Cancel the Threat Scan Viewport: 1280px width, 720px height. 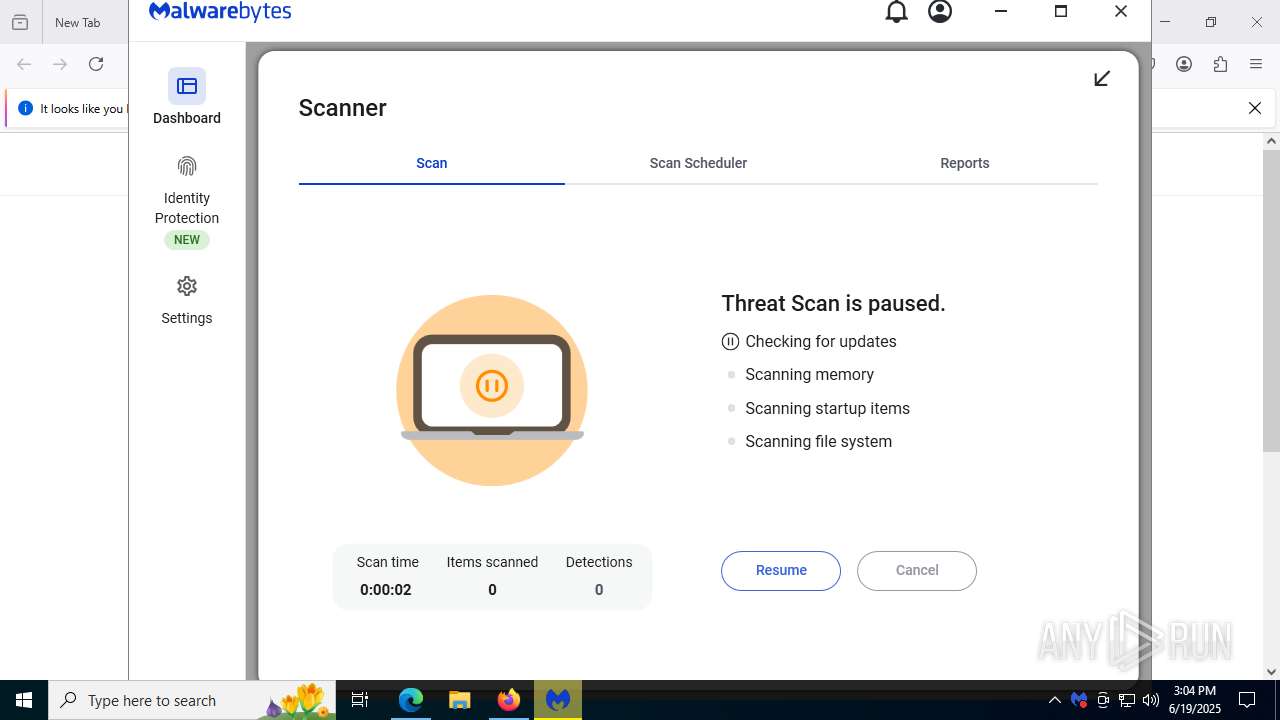click(917, 570)
